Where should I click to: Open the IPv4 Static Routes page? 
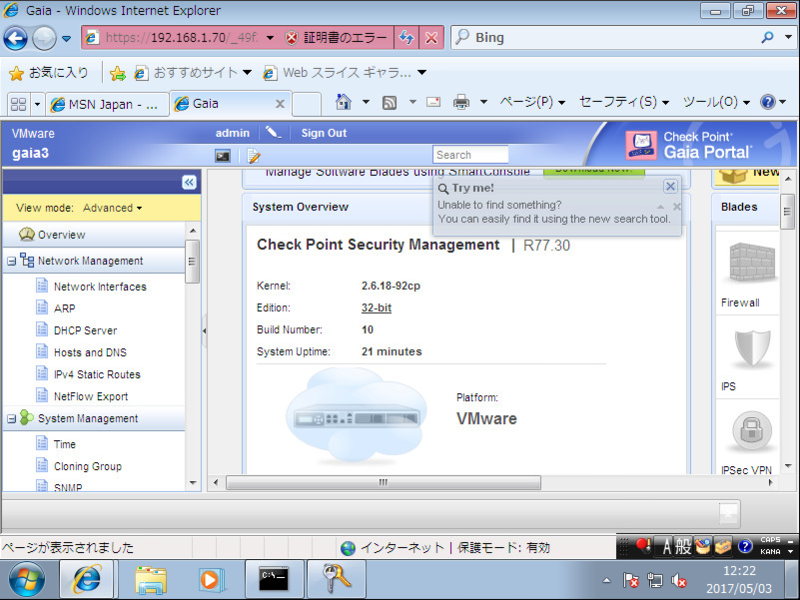(x=97, y=374)
